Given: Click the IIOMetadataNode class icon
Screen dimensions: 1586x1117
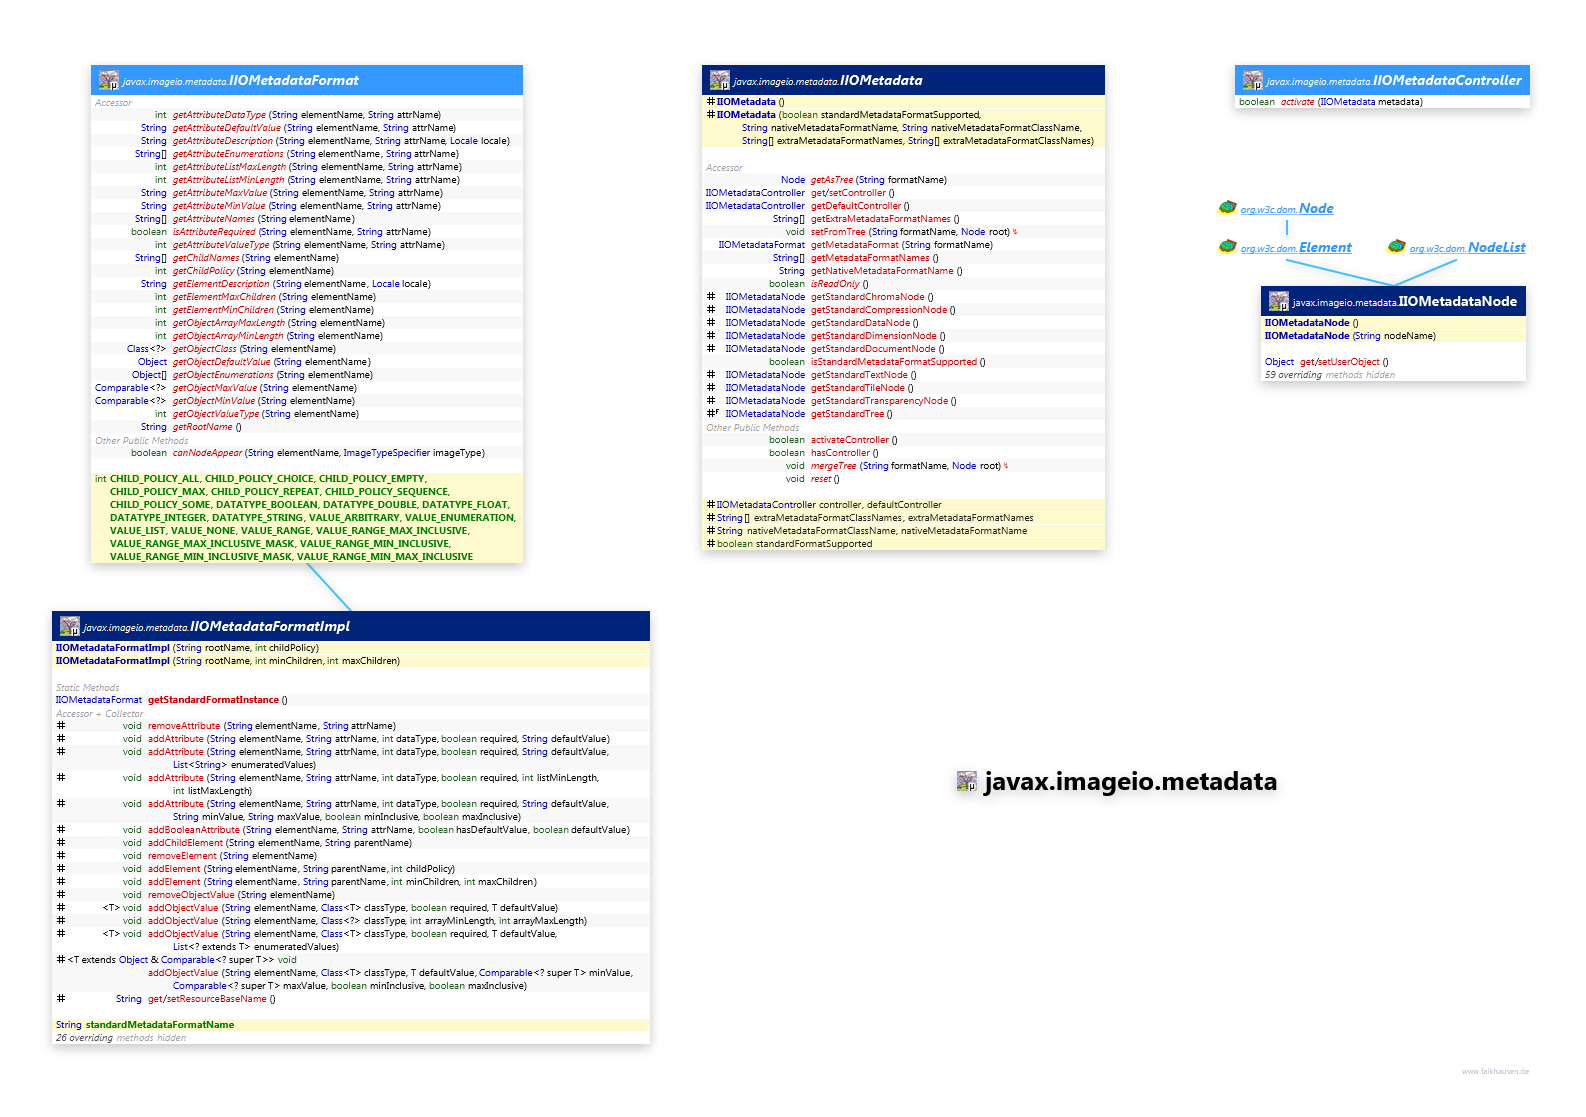Looking at the screenshot, I should [1278, 301].
